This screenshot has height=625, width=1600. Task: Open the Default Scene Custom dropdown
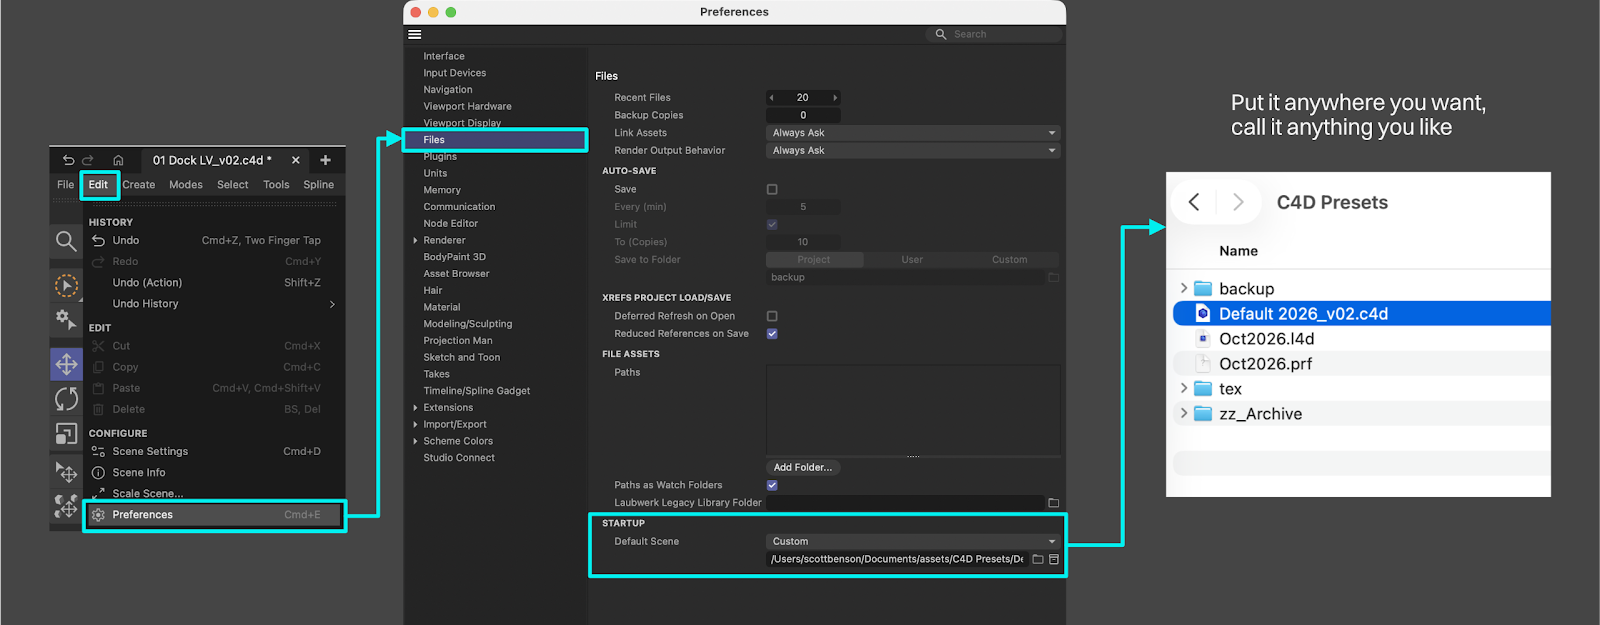[x=913, y=541]
